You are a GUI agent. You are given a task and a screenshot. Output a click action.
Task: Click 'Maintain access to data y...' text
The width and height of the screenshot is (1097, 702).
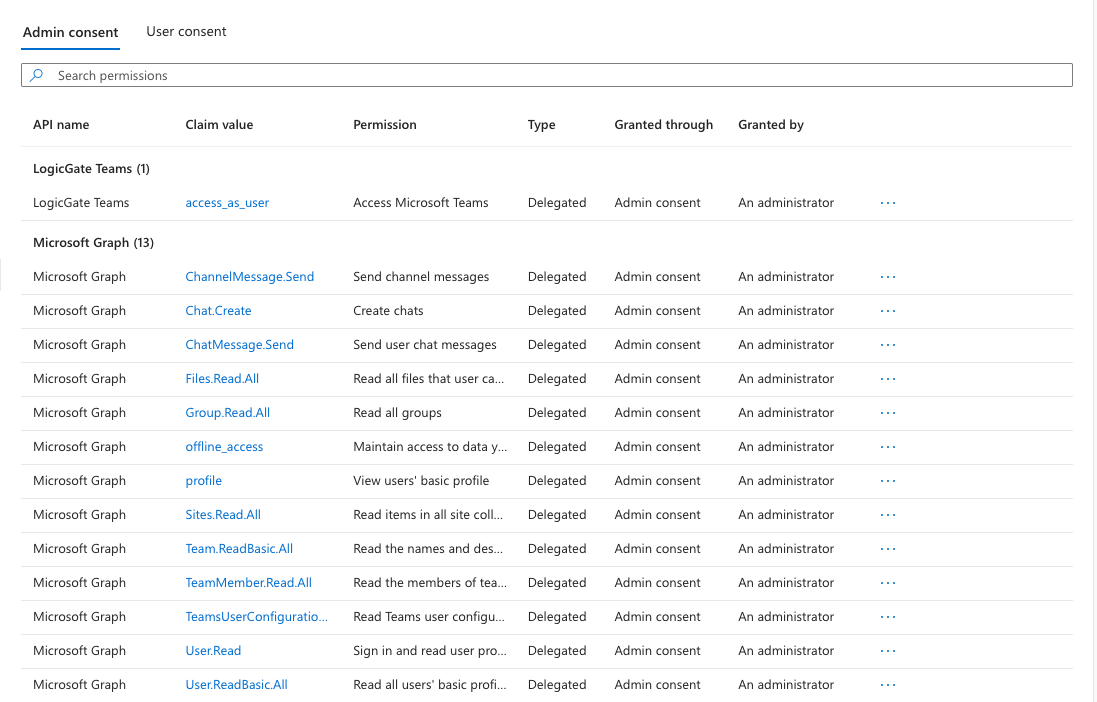tap(430, 447)
